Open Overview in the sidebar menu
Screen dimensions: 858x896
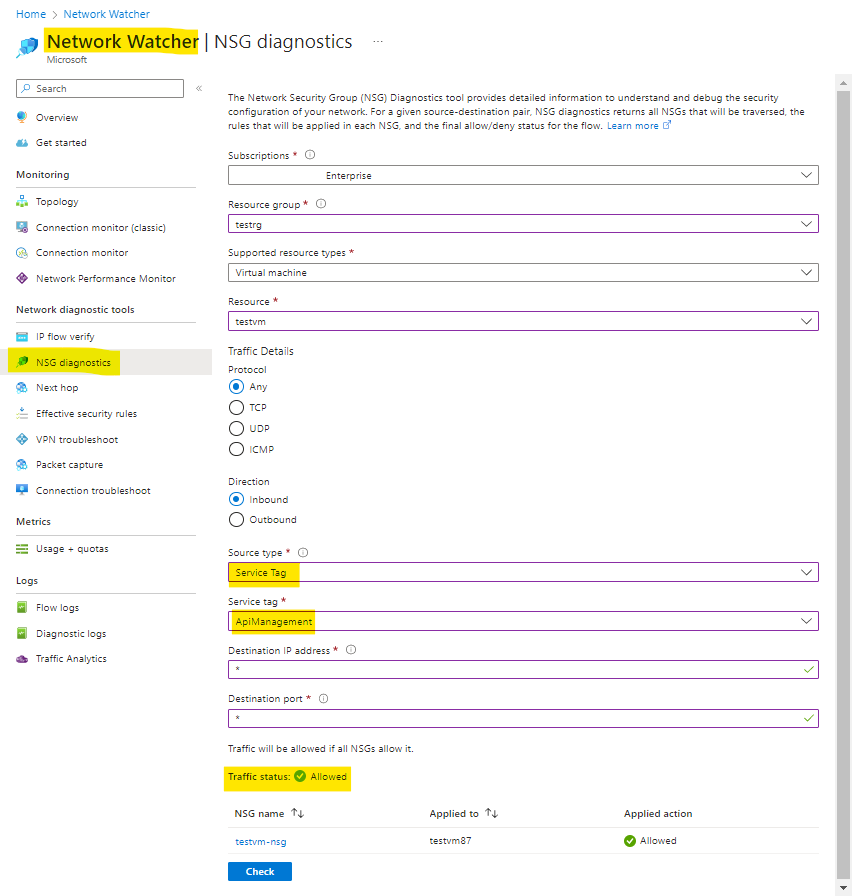(x=57, y=117)
